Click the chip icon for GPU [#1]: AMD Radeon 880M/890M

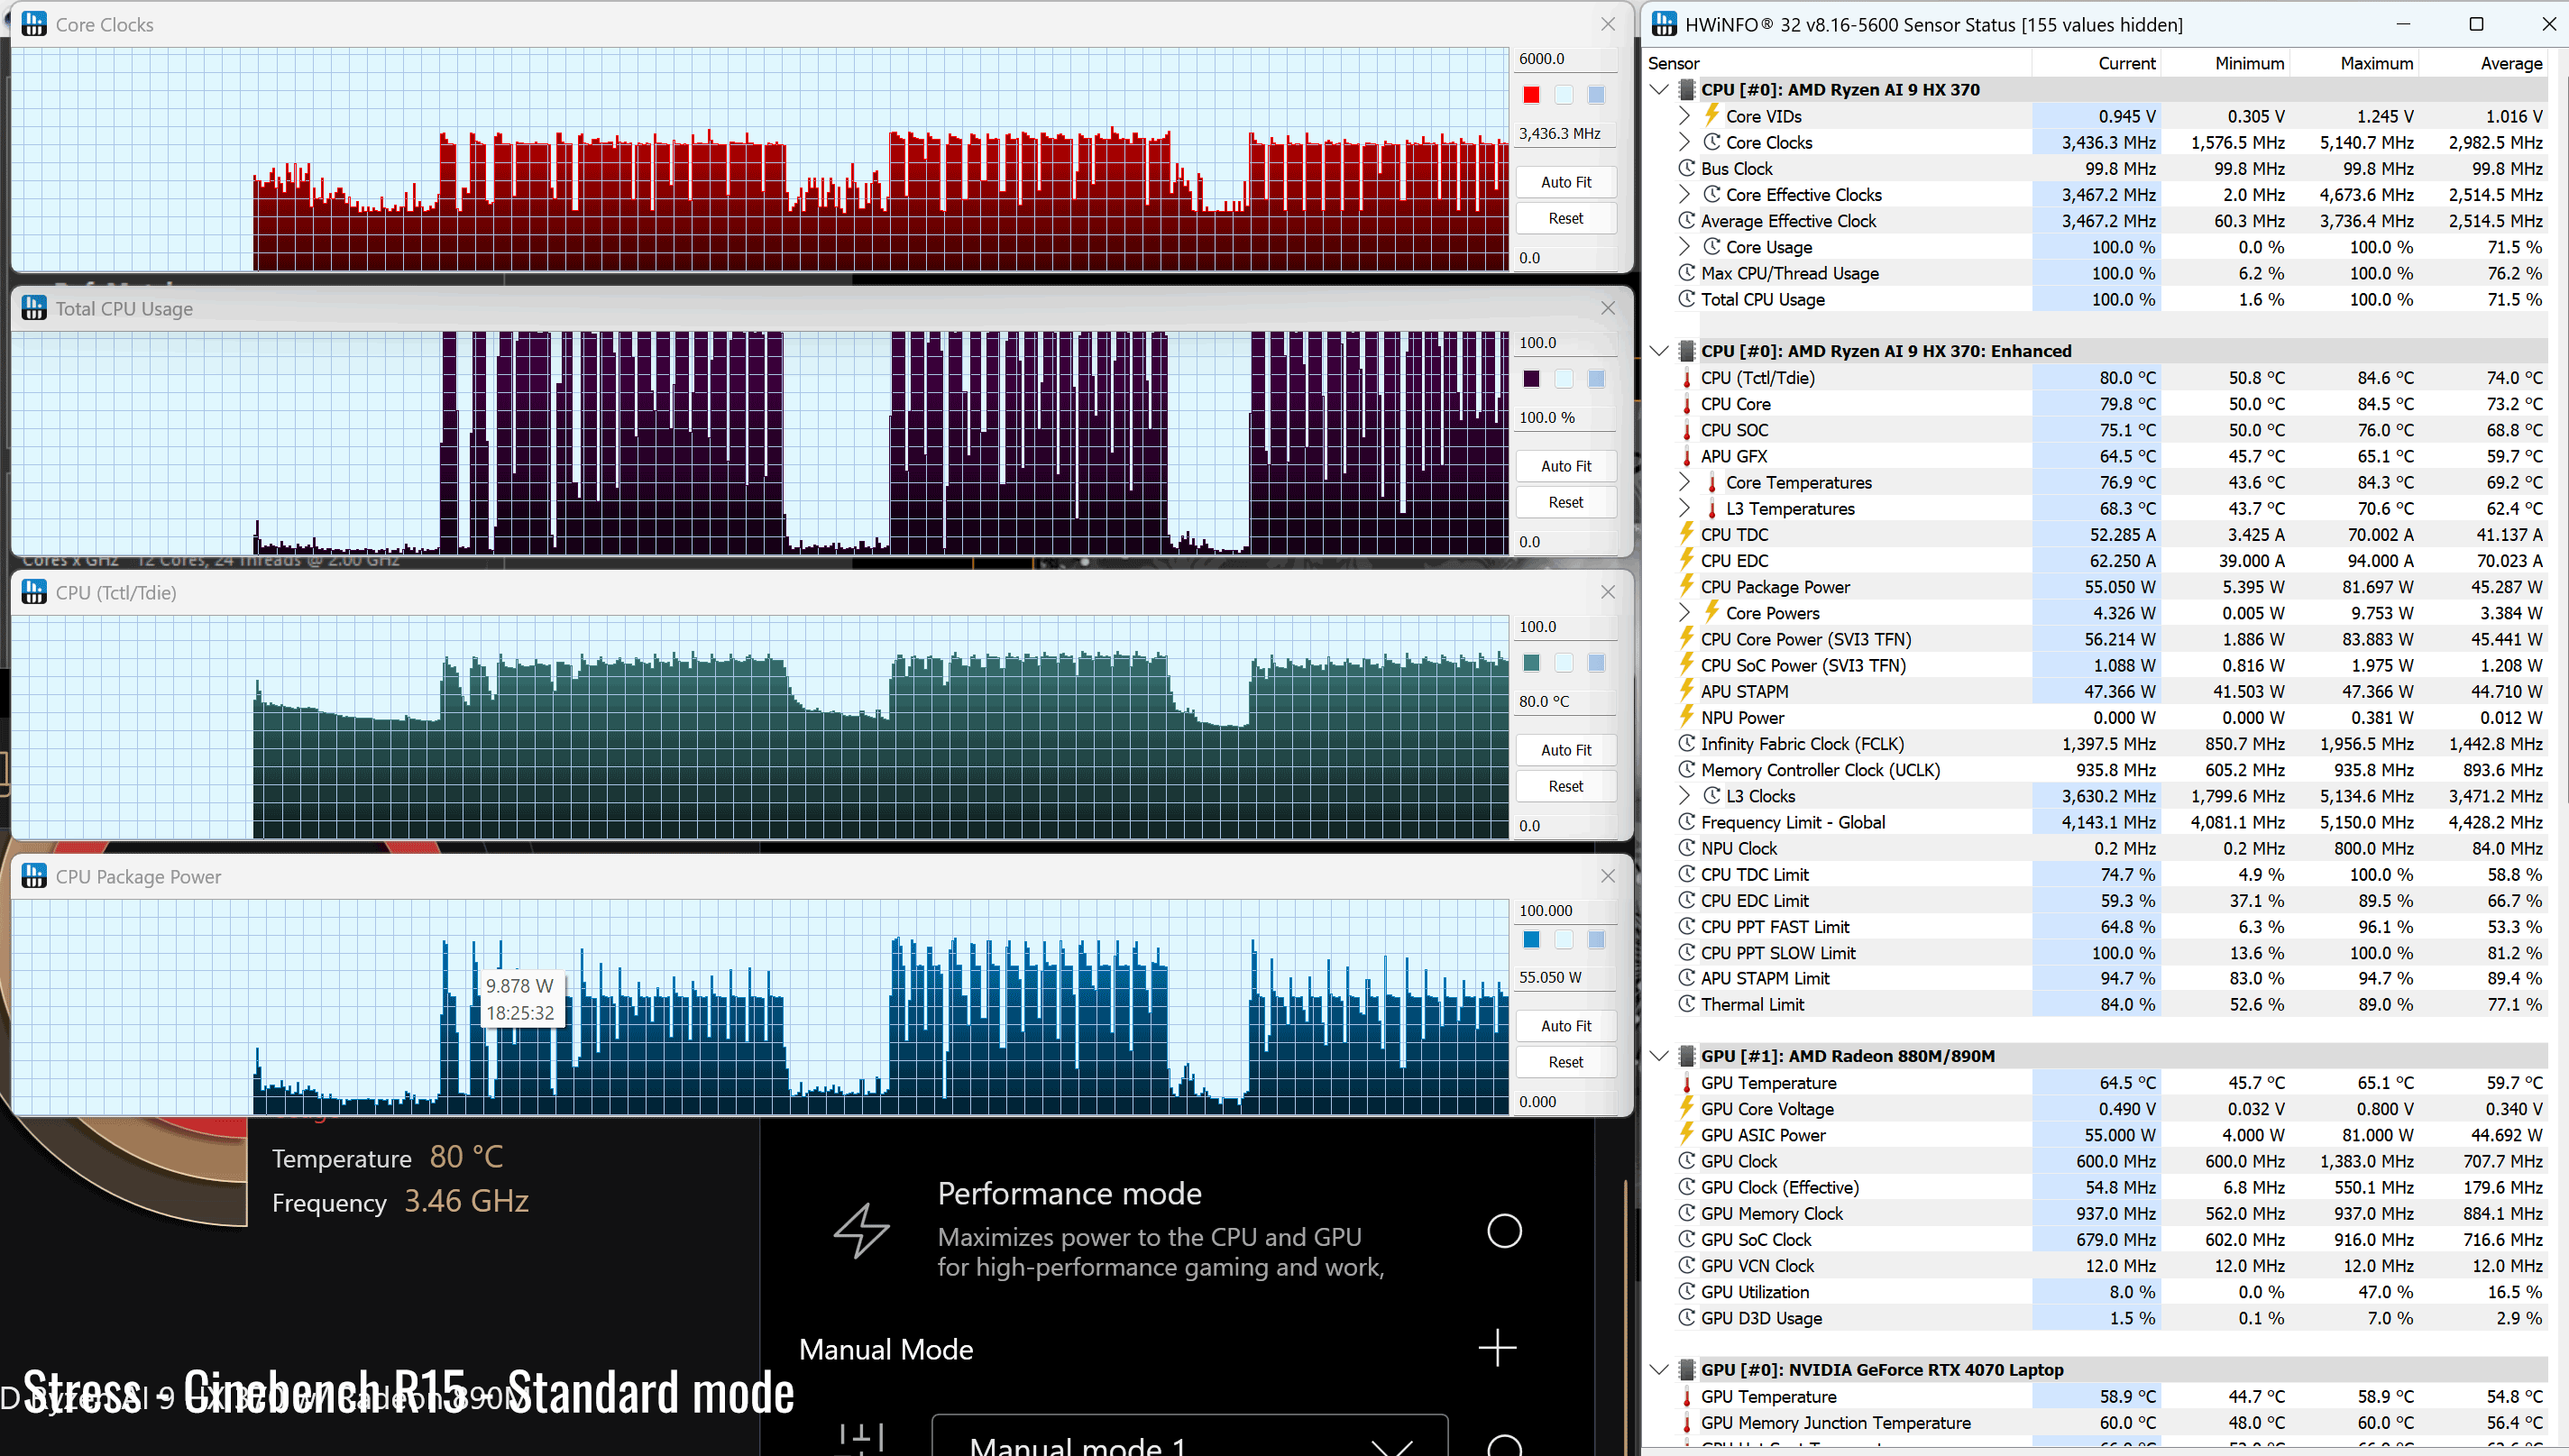point(1686,1056)
